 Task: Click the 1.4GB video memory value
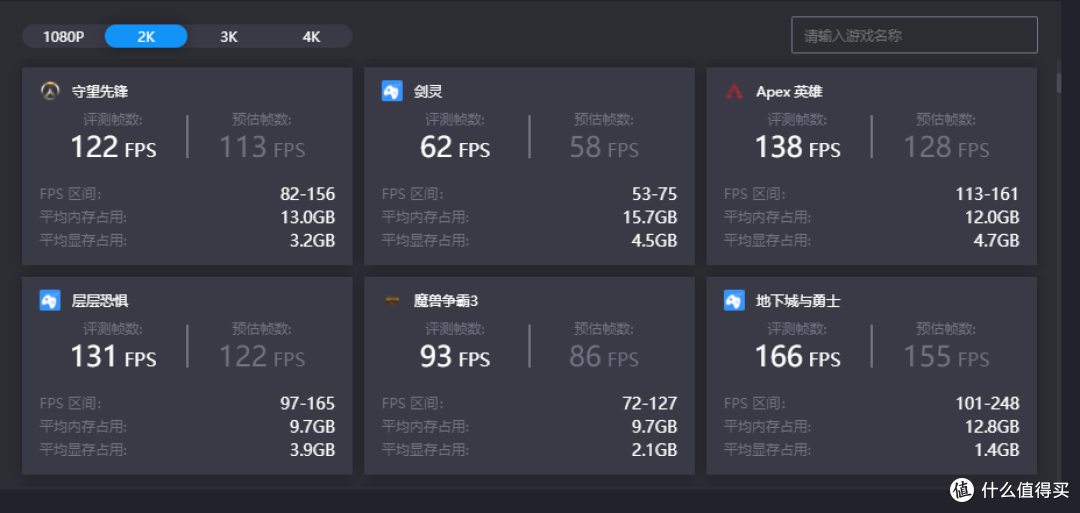[x=996, y=450]
